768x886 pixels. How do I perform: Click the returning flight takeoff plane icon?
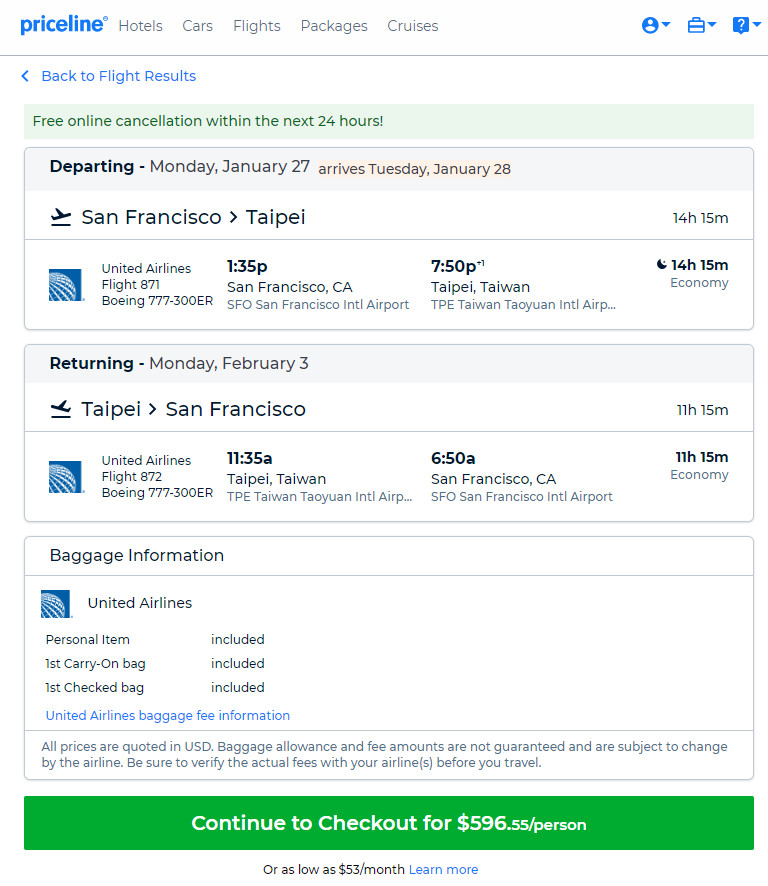coord(61,409)
